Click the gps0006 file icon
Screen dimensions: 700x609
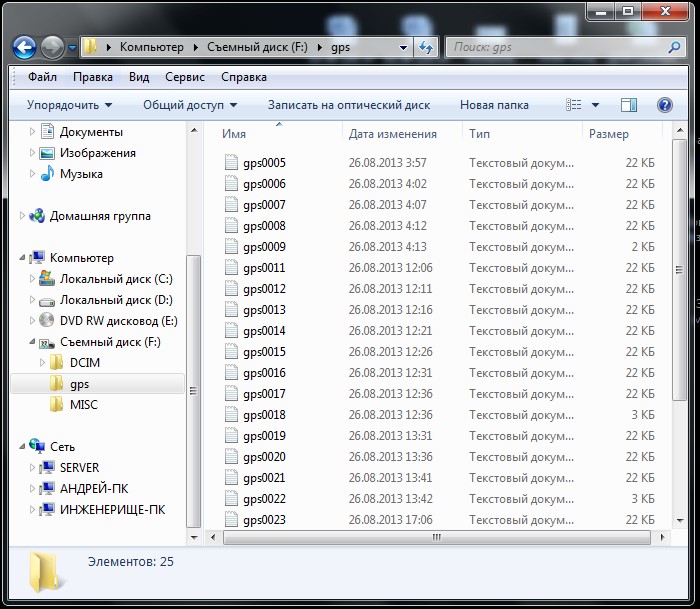[231, 183]
